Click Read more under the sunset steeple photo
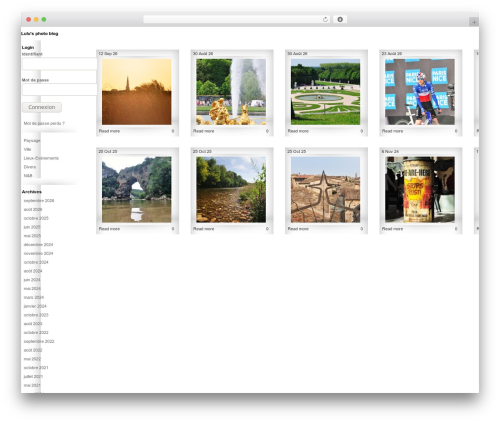Image resolution: width=500 pixels, height=423 pixels. (109, 131)
